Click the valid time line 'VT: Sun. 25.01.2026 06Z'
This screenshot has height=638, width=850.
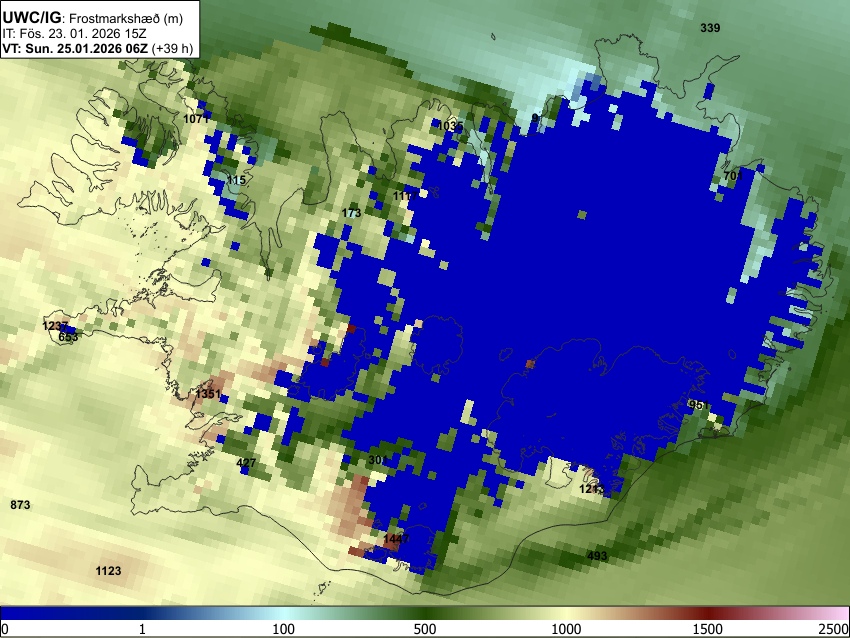click(x=75, y=48)
